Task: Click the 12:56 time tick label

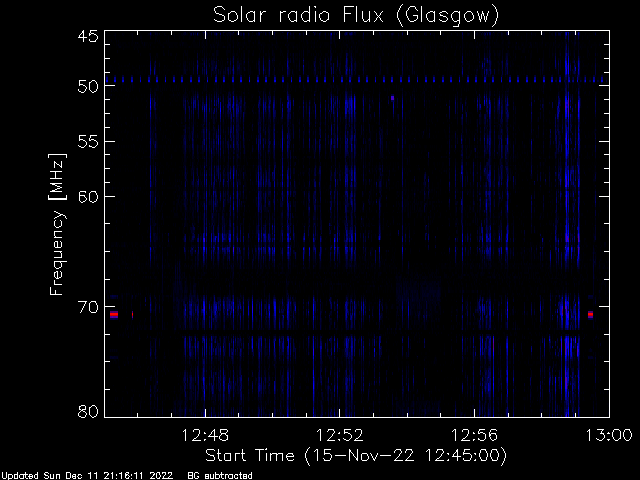Action: pos(474,435)
